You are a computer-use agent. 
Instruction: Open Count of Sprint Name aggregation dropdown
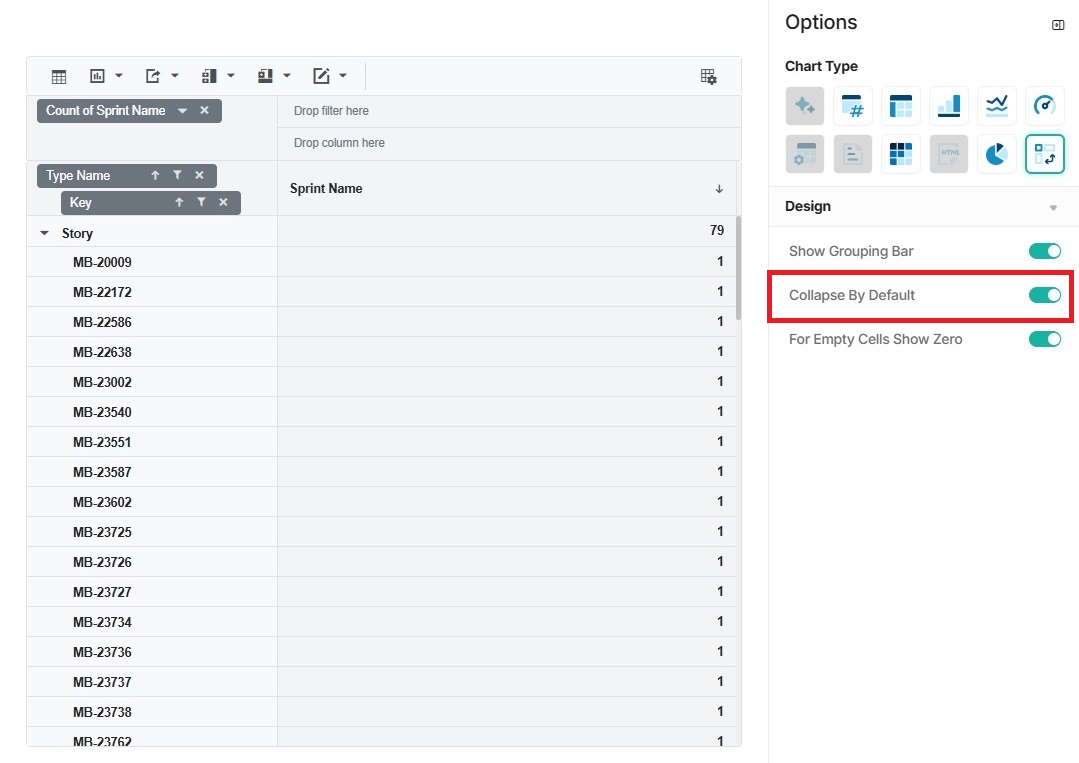click(x=182, y=111)
